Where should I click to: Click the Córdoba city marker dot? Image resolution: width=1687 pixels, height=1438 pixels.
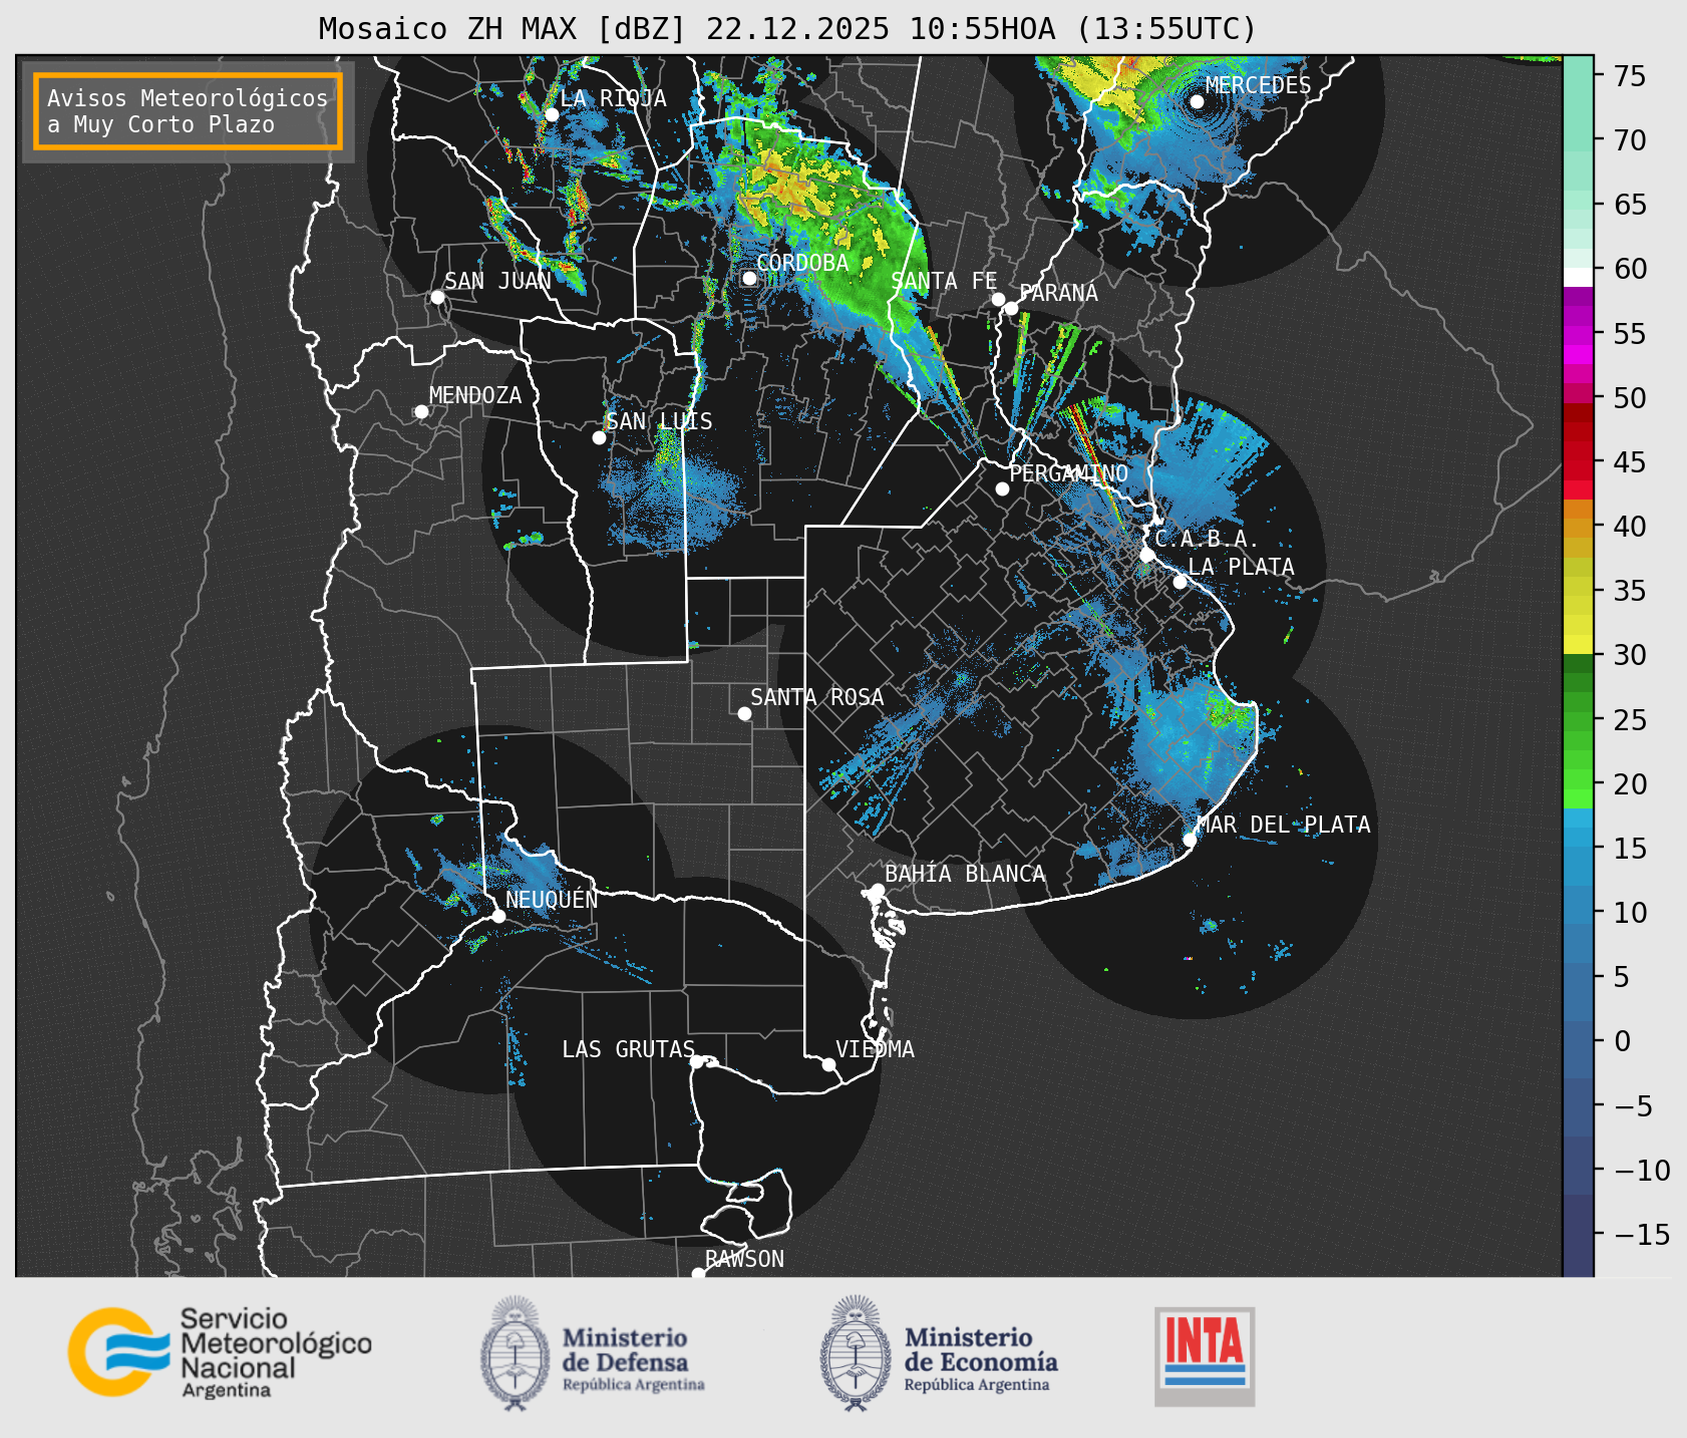tap(749, 278)
